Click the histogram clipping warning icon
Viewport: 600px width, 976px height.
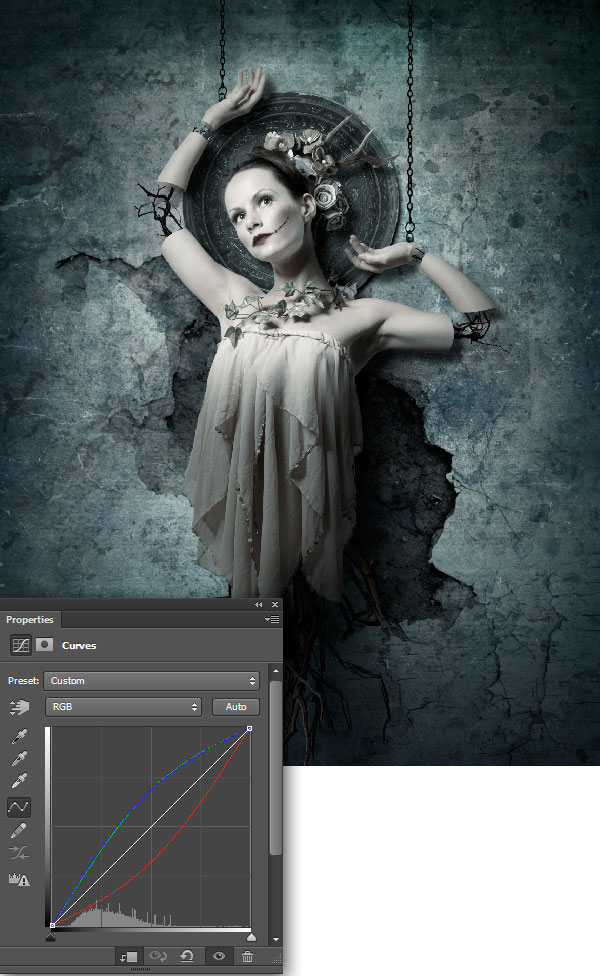(x=19, y=879)
